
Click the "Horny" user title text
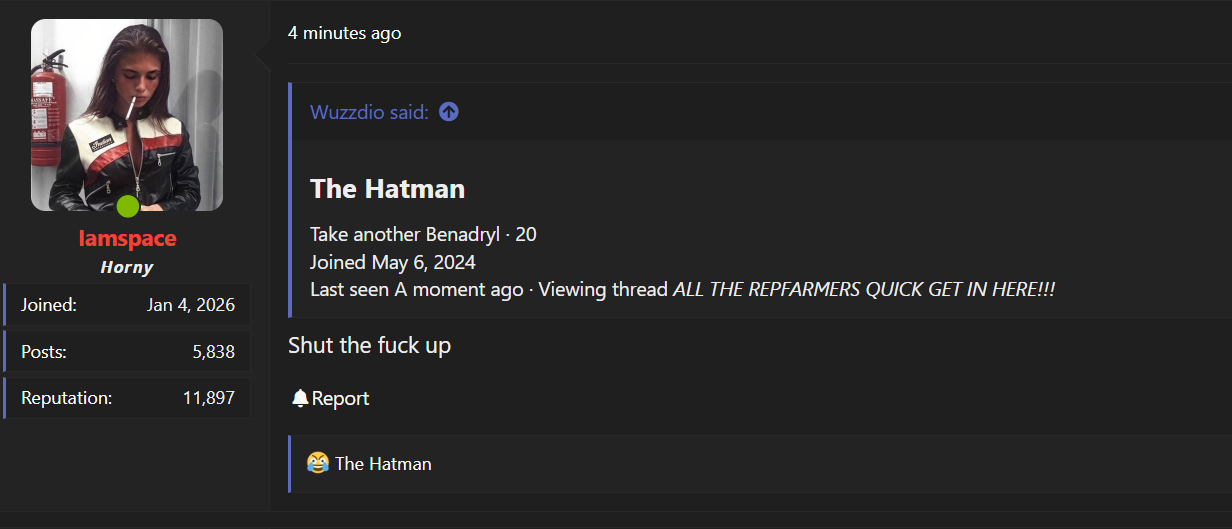point(127,267)
